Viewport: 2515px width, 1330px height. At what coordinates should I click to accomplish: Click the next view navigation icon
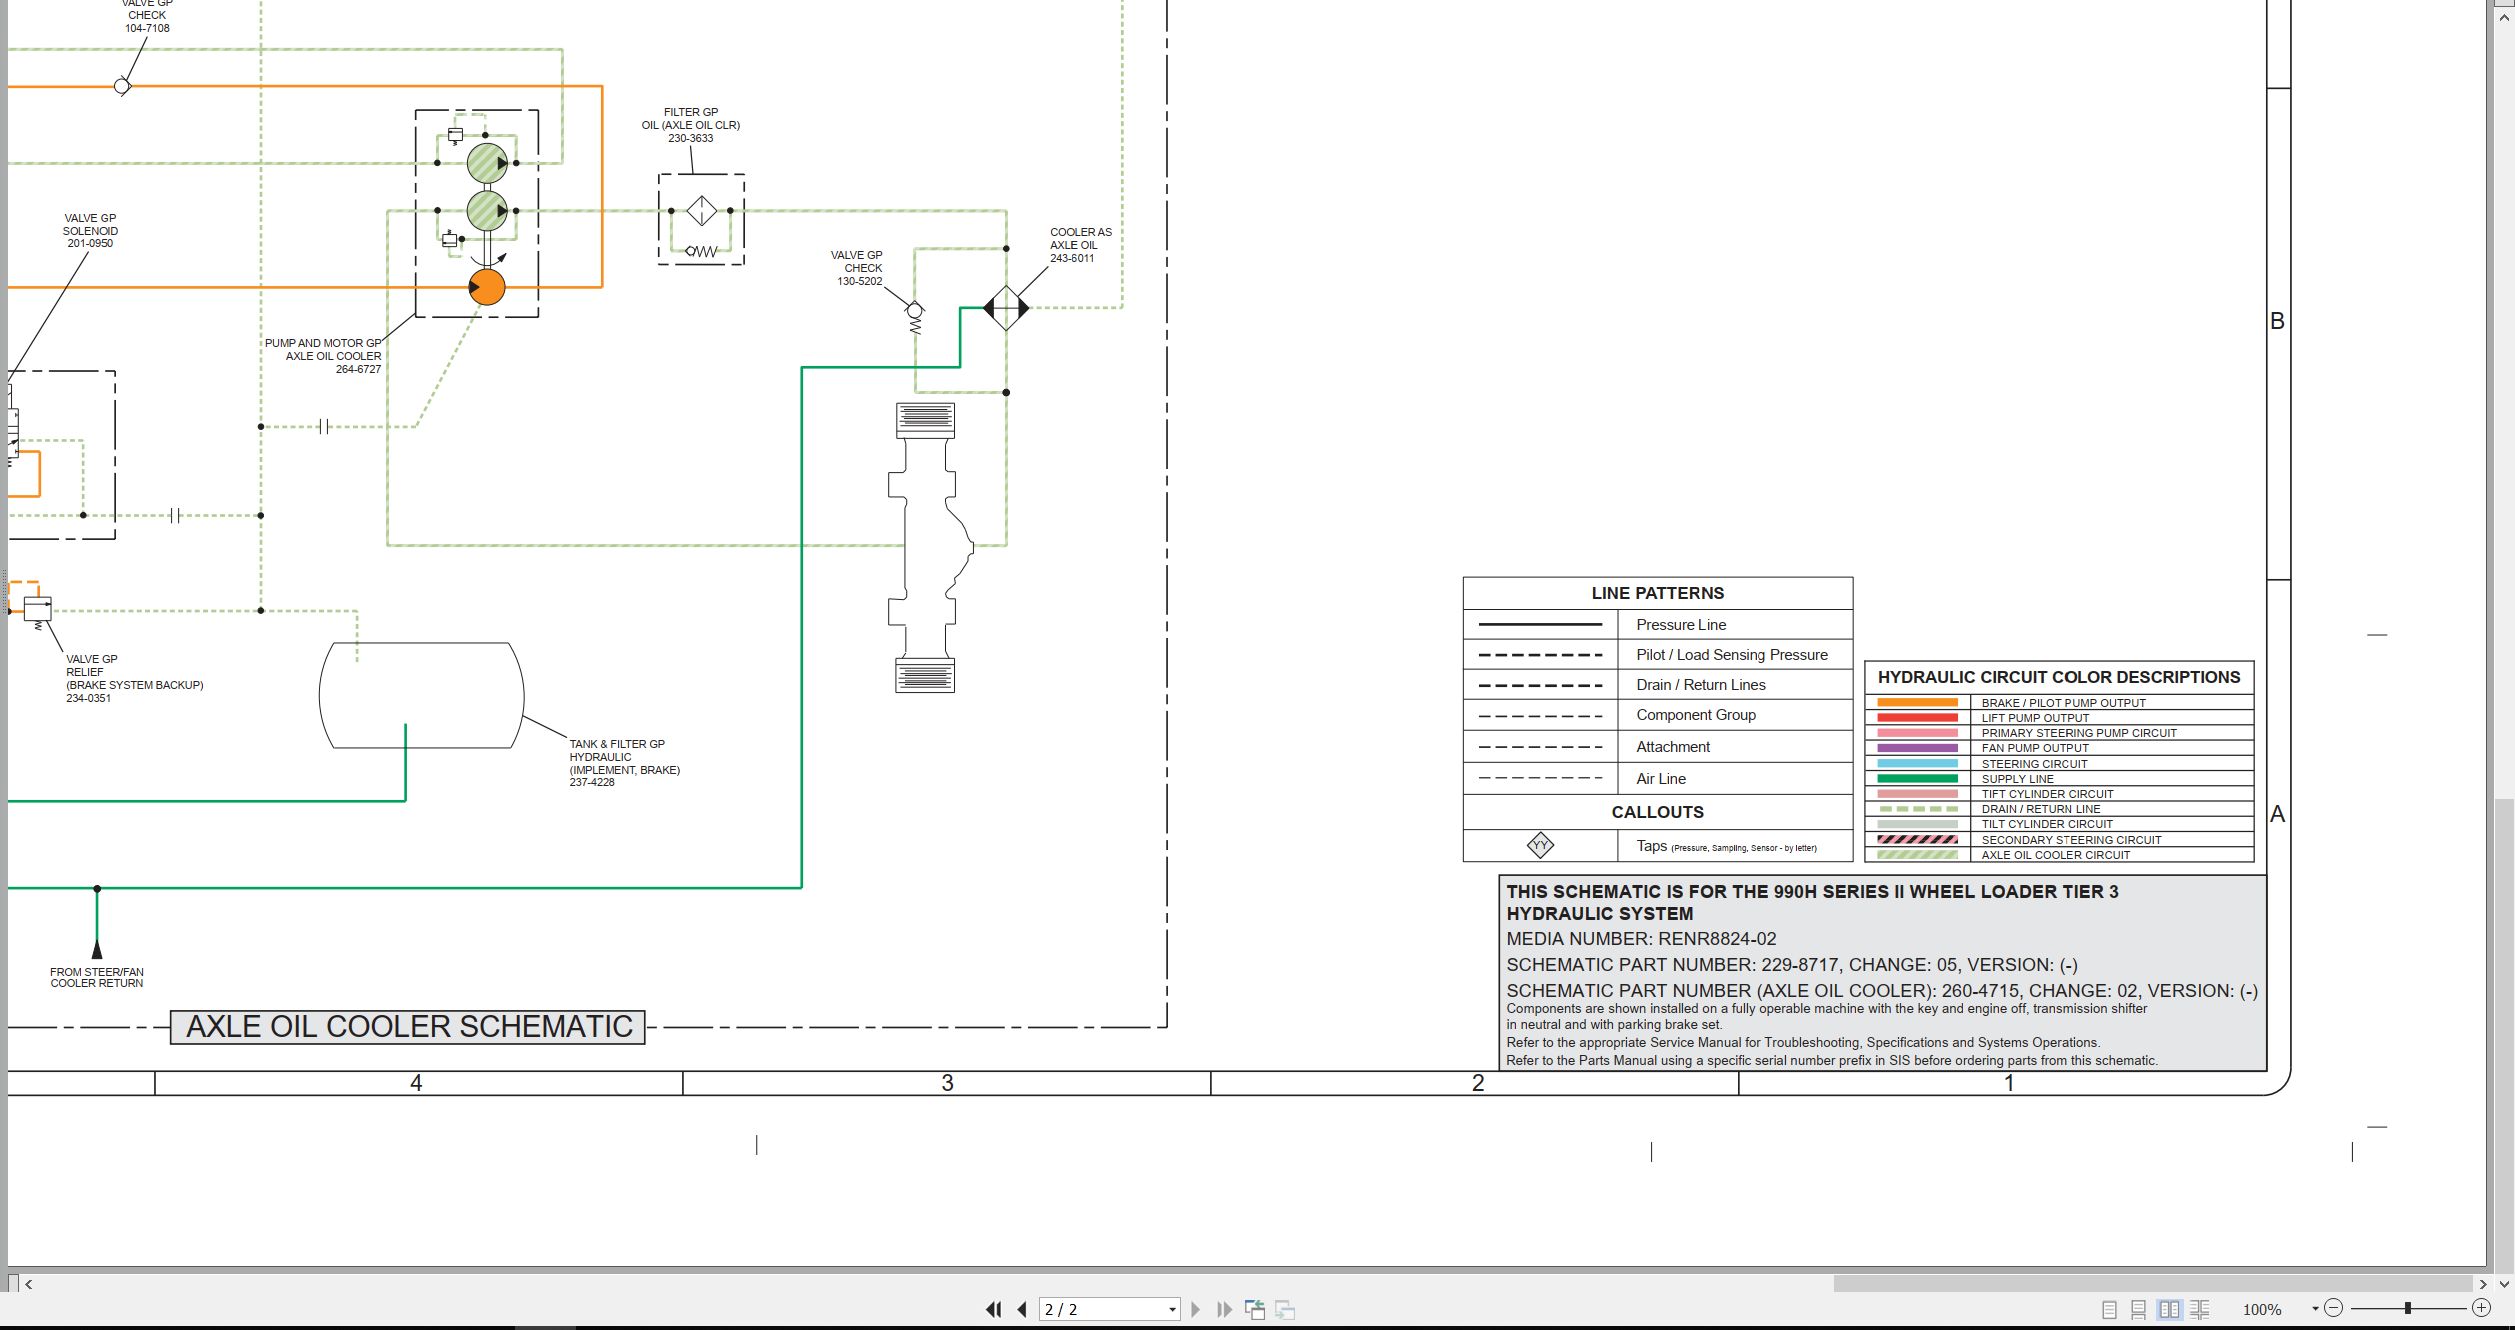(1286, 1309)
